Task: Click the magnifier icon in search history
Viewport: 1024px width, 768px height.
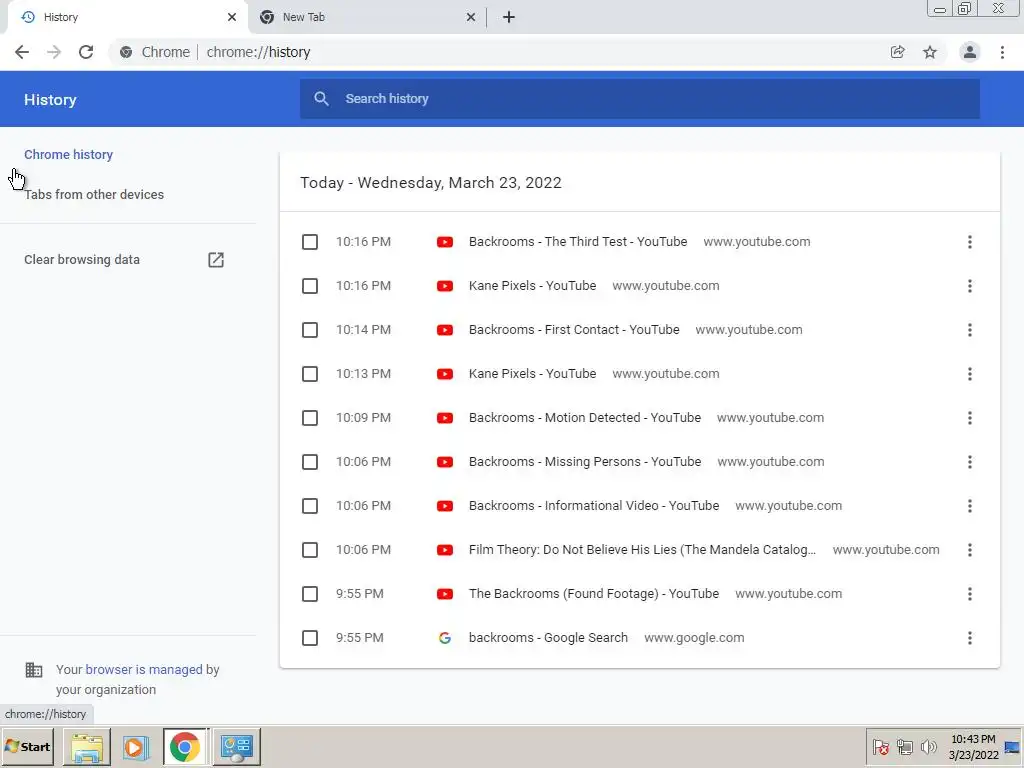Action: [321, 99]
